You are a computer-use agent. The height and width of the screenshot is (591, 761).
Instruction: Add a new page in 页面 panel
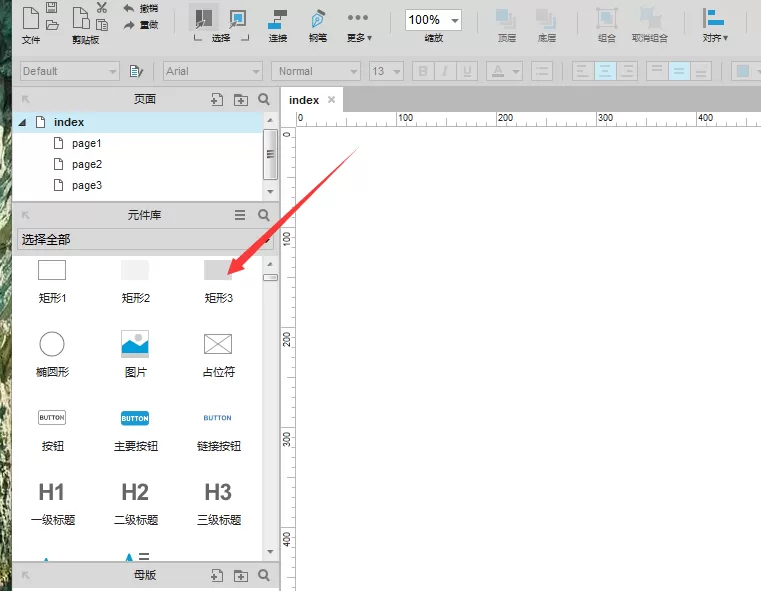click(217, 99)
